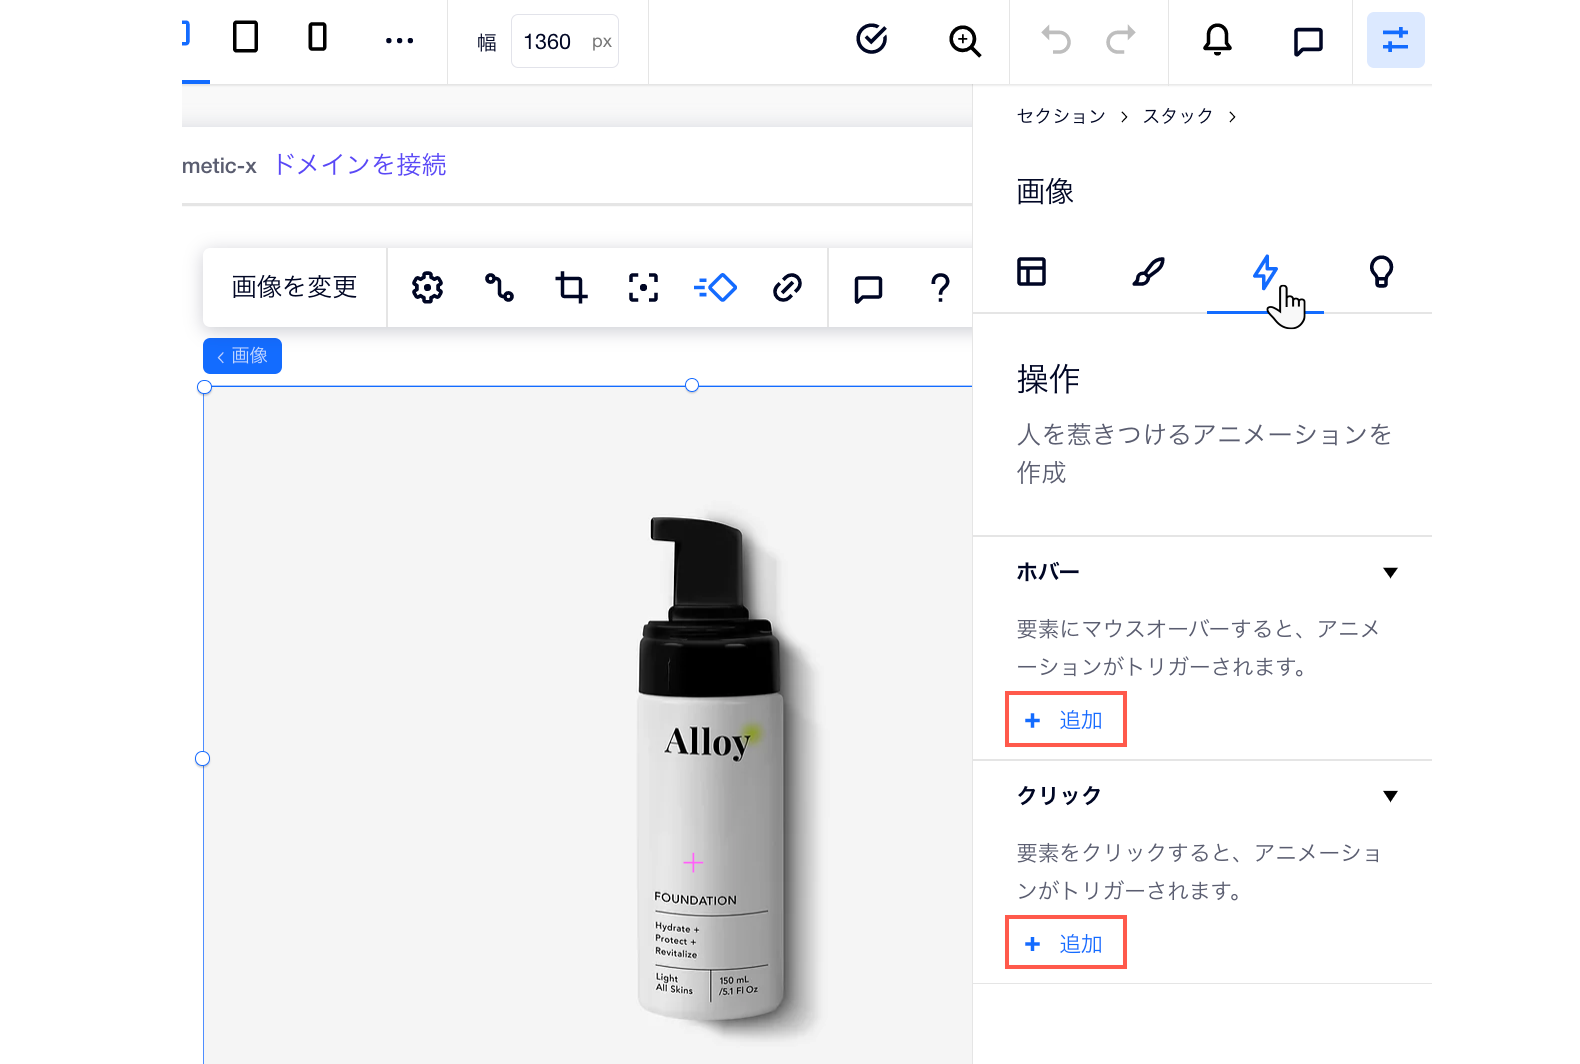Open the interactions lightning tab
This screenshot has height=1064, width=1580.
tap(1265, 272)
